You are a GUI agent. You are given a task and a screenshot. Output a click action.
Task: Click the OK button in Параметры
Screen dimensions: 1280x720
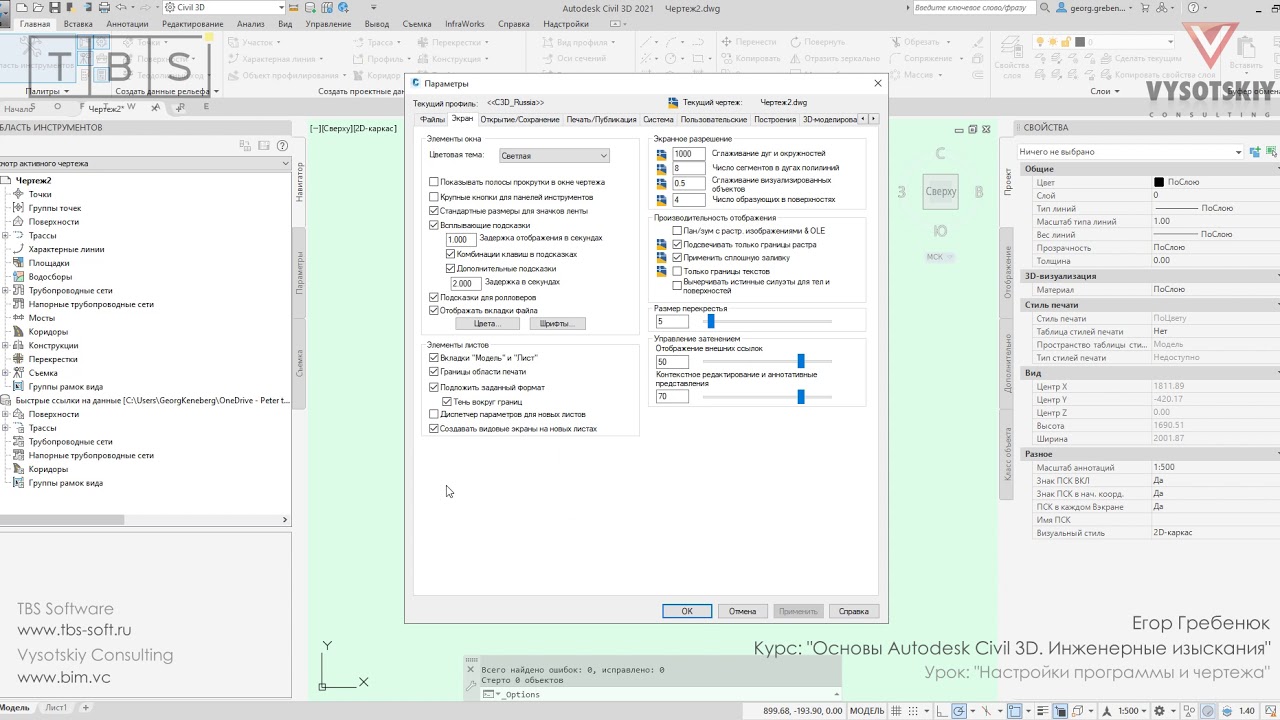(687, 611)
